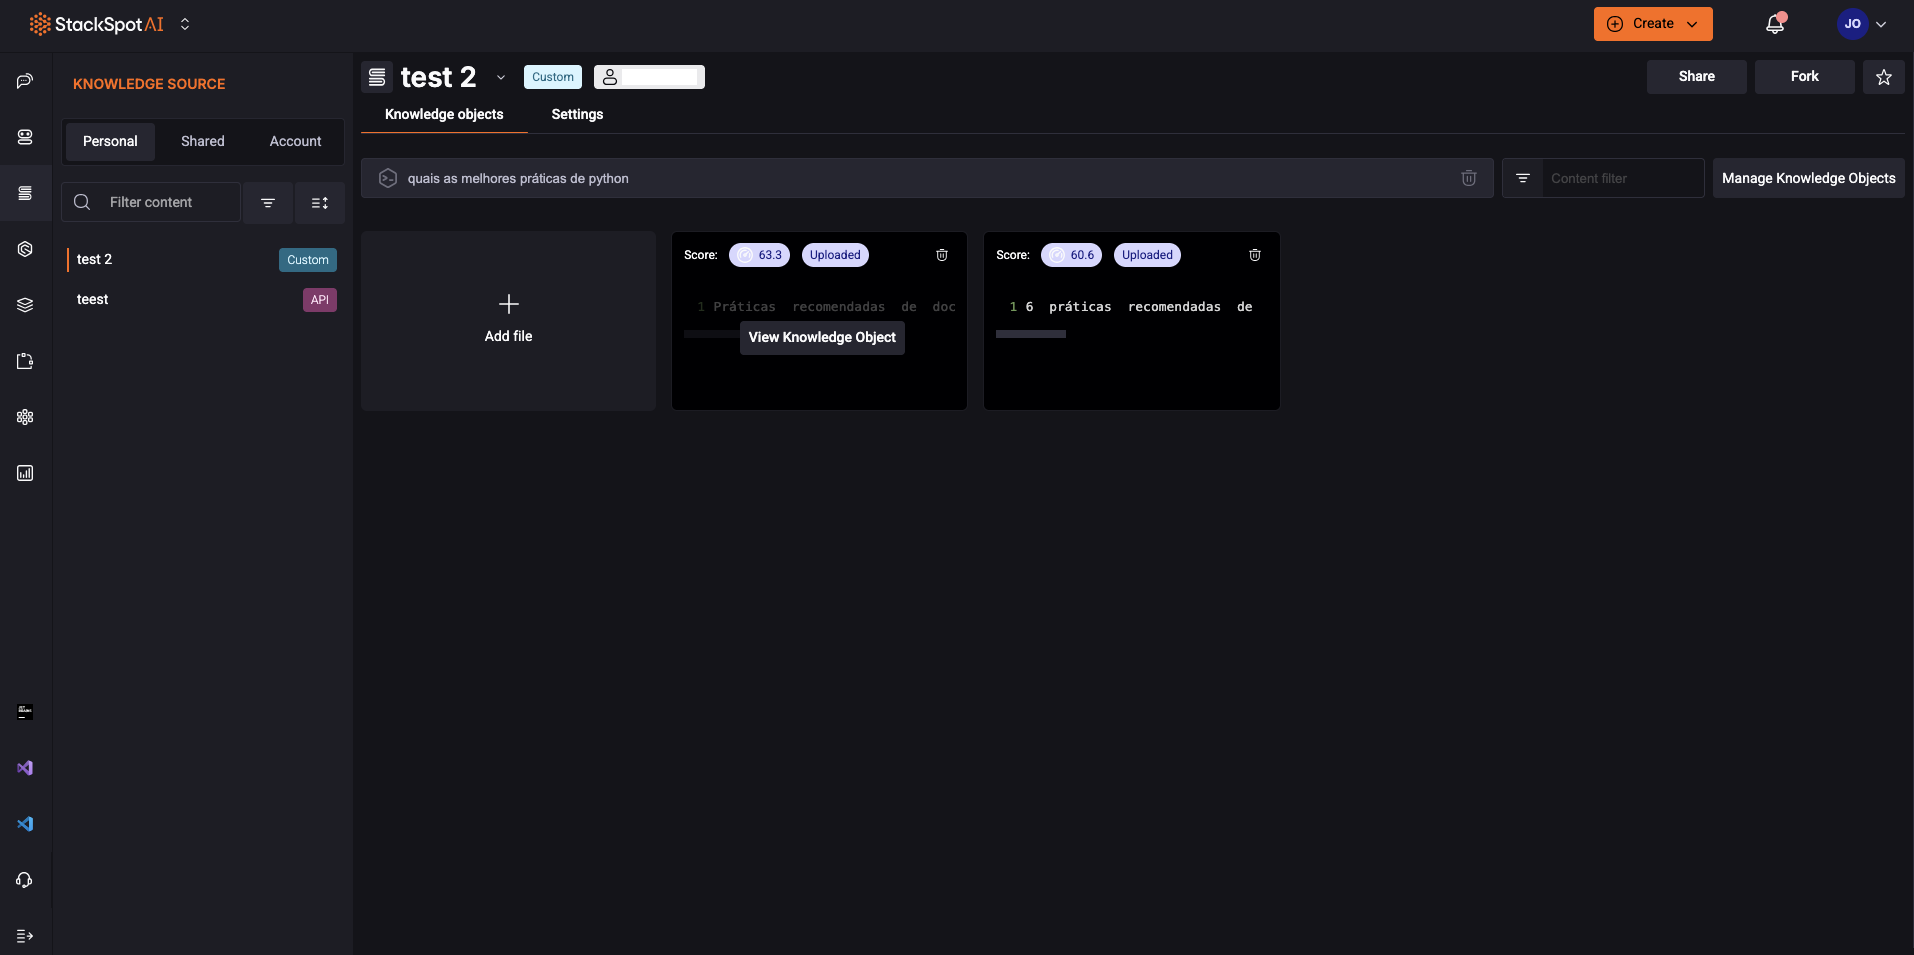Open the chat icon in left sidebar
This screenshot has height=955, width=1914.
(x=25, y=81)
